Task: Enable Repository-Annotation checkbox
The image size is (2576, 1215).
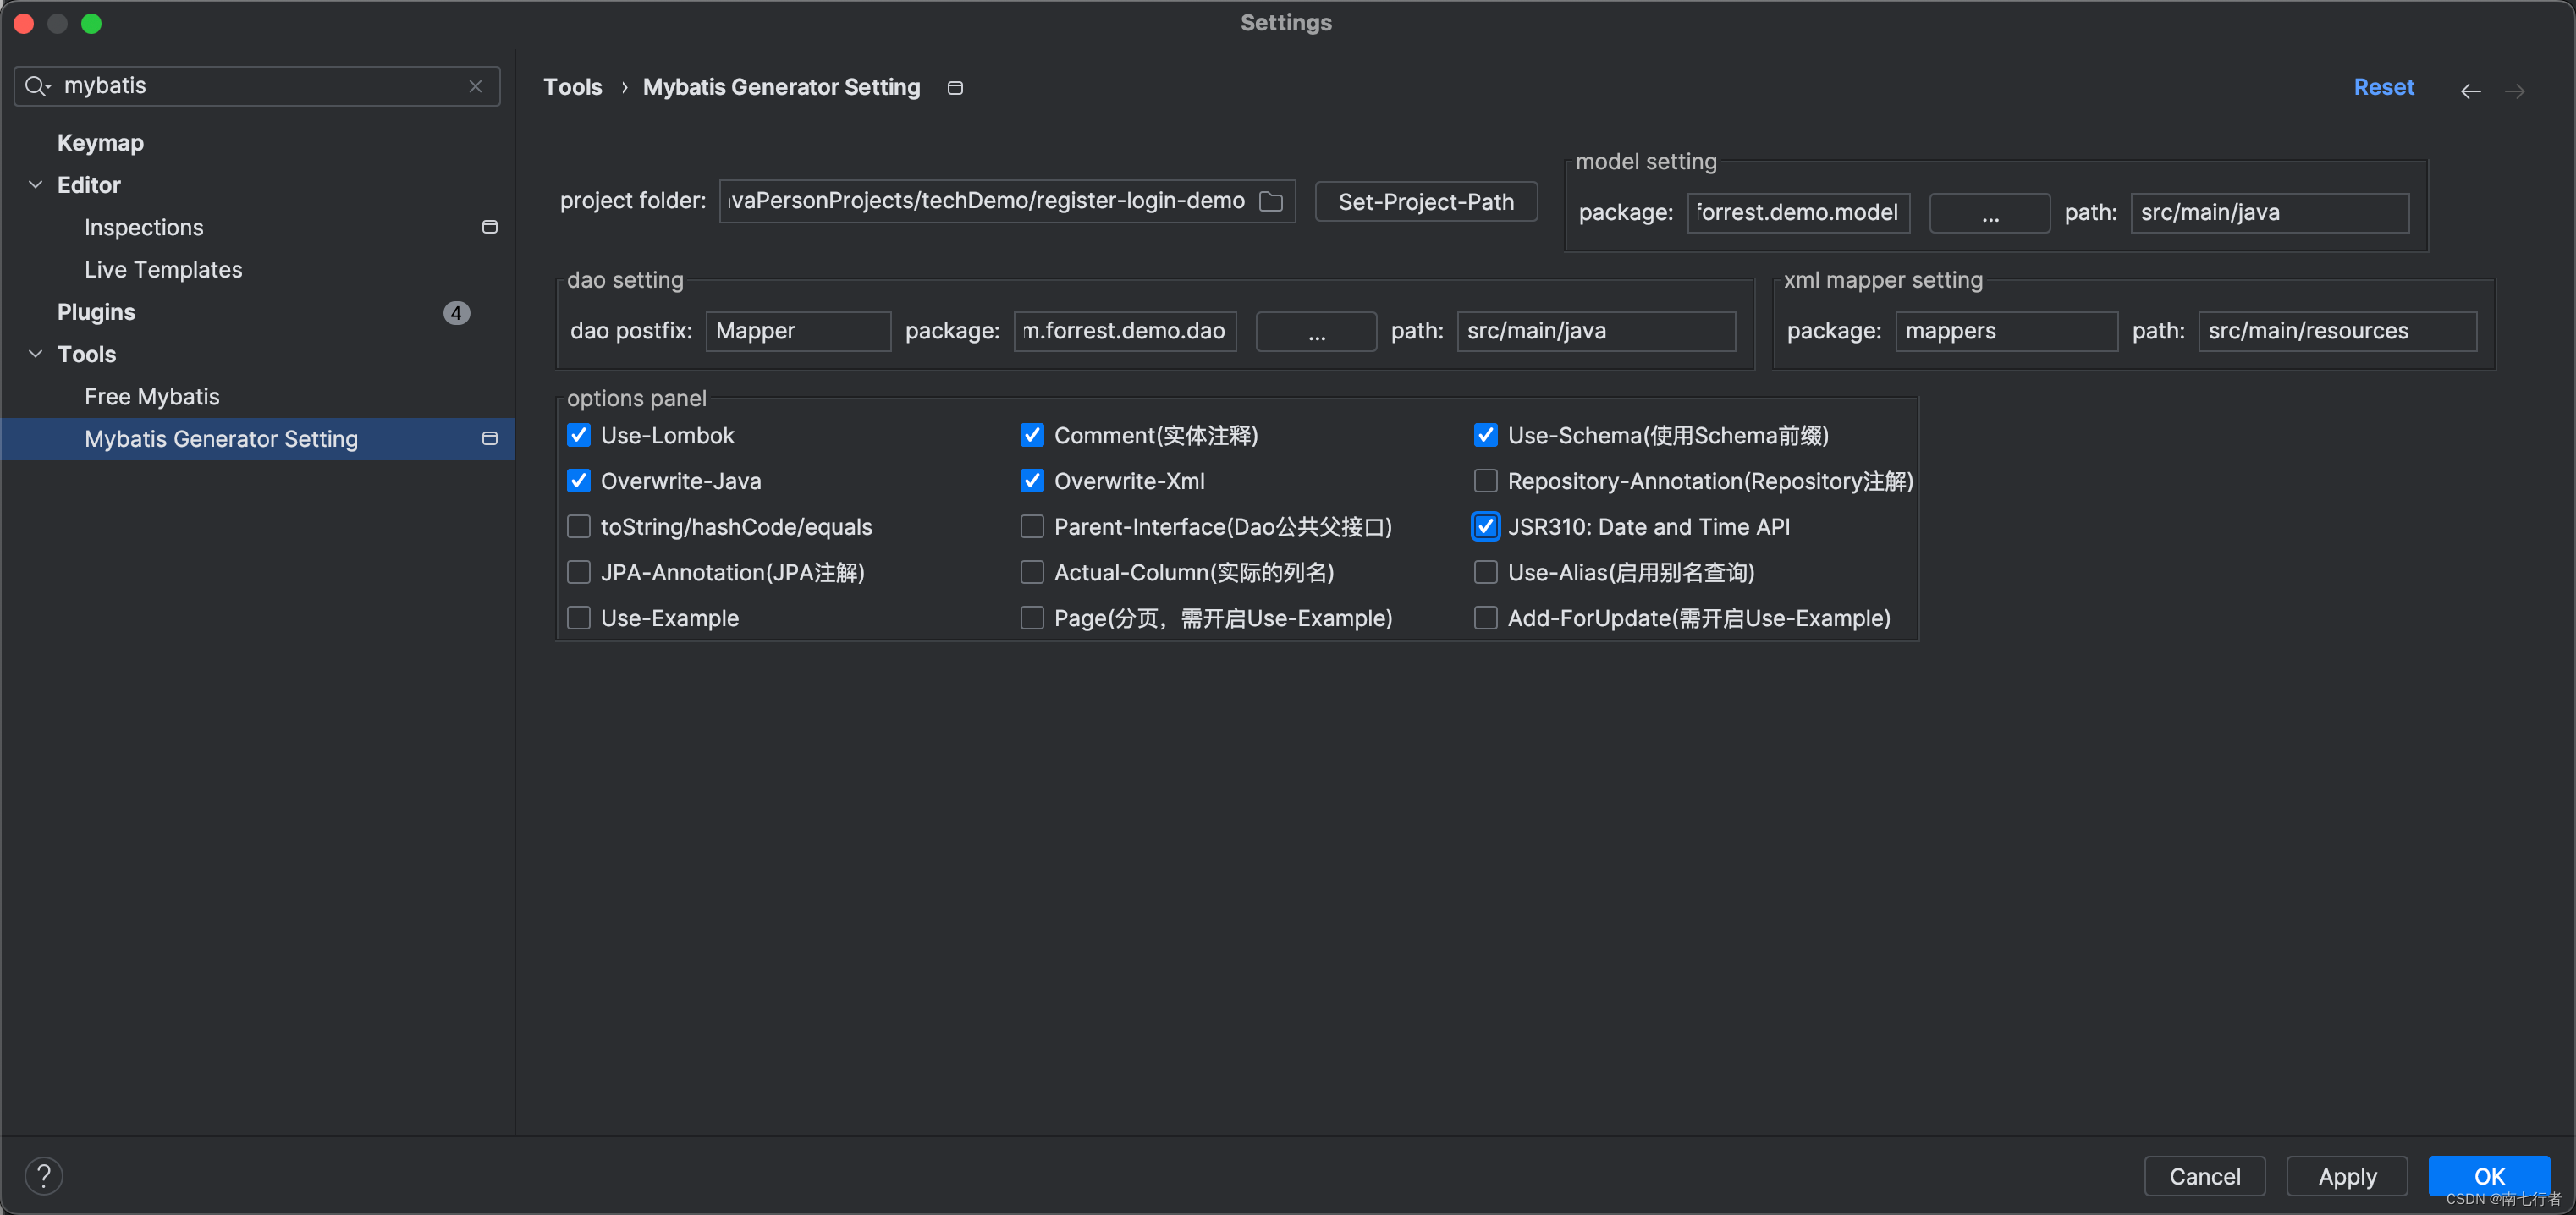Action: (x=1486, y=481)
